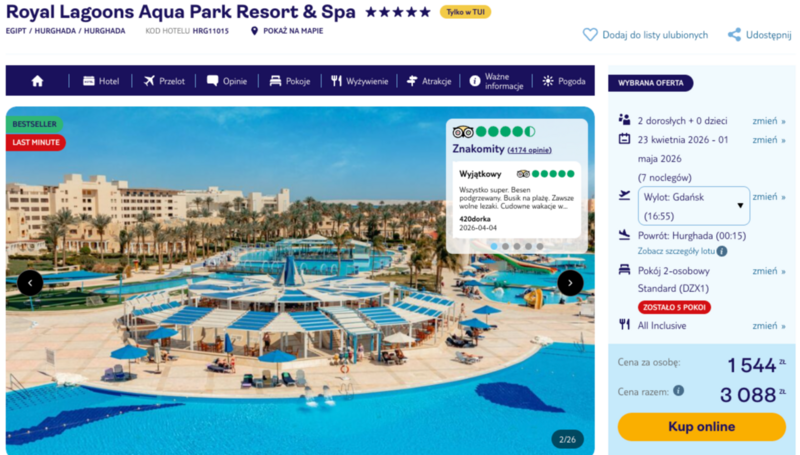This screenshot has width=800, height=455.
Task: Click the Kup online button
Action: (702, 426)
